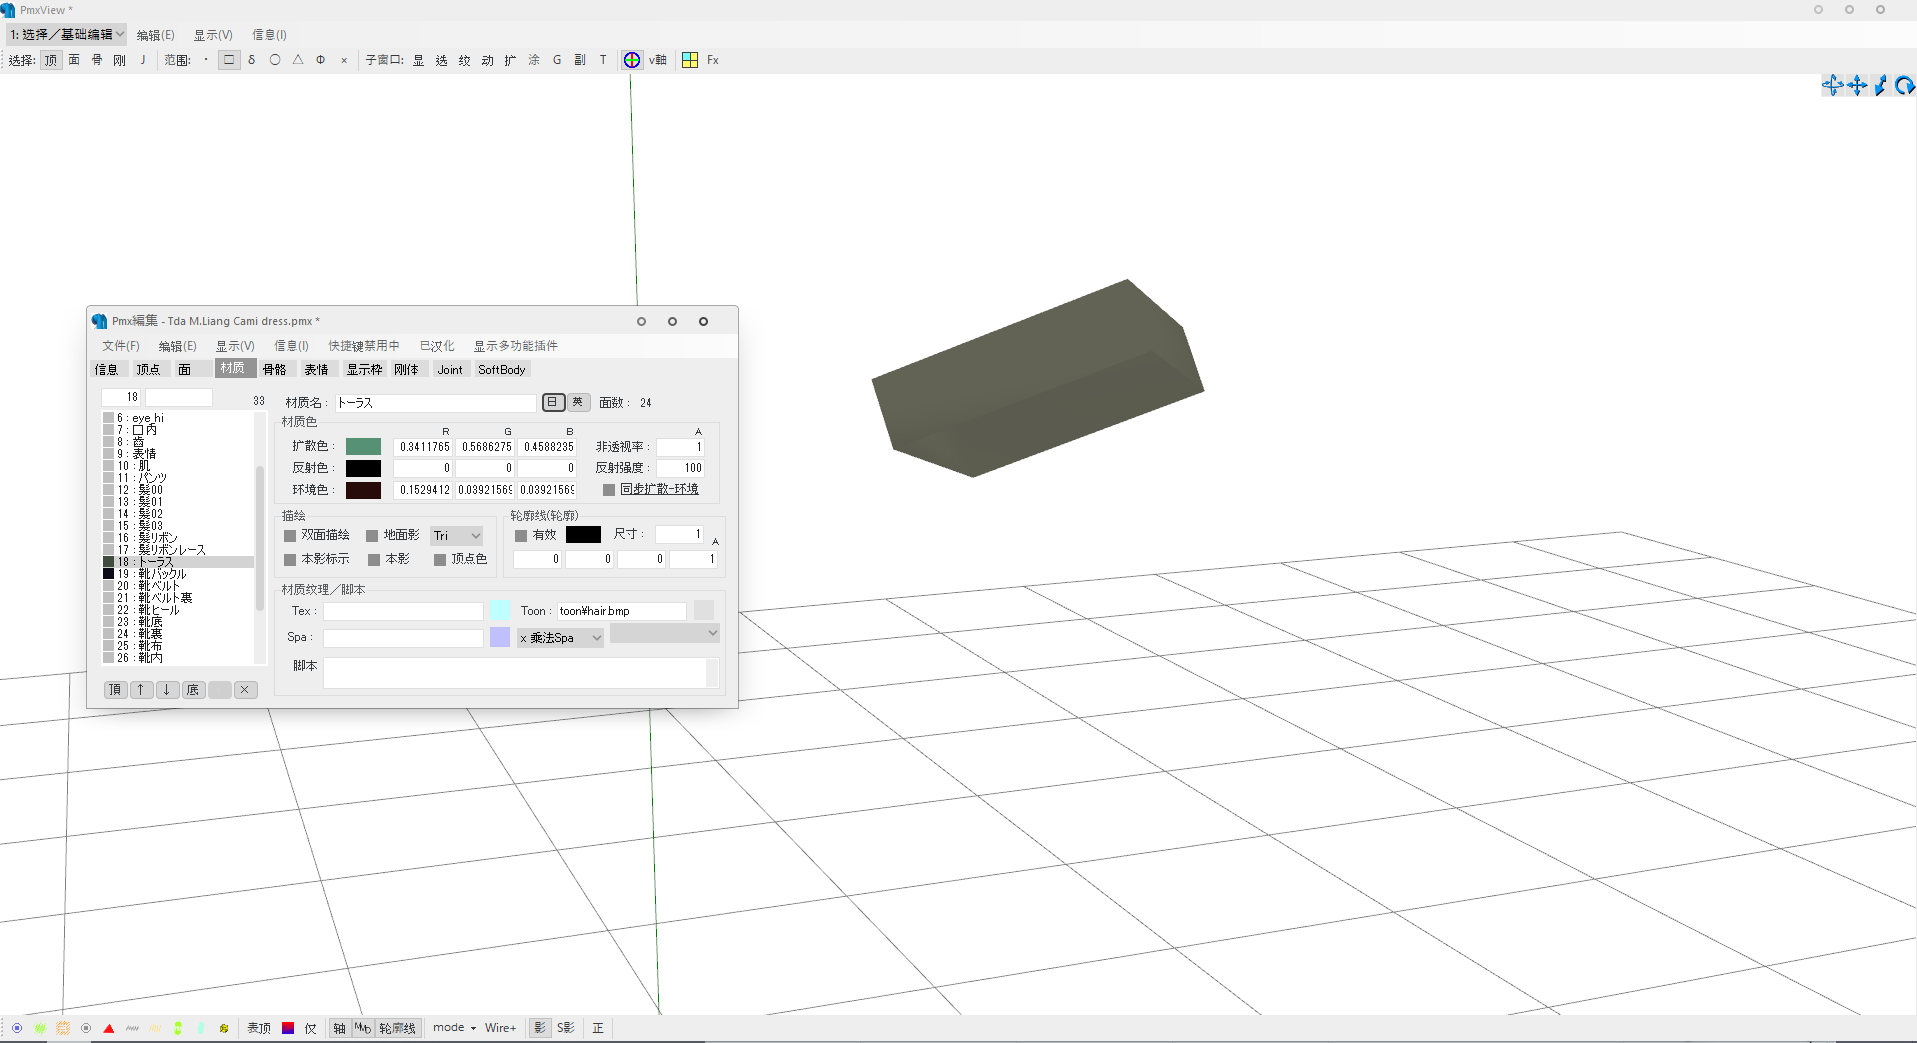
Task: Move material down with the down arrow button
Action: click(x=167, y=690)
